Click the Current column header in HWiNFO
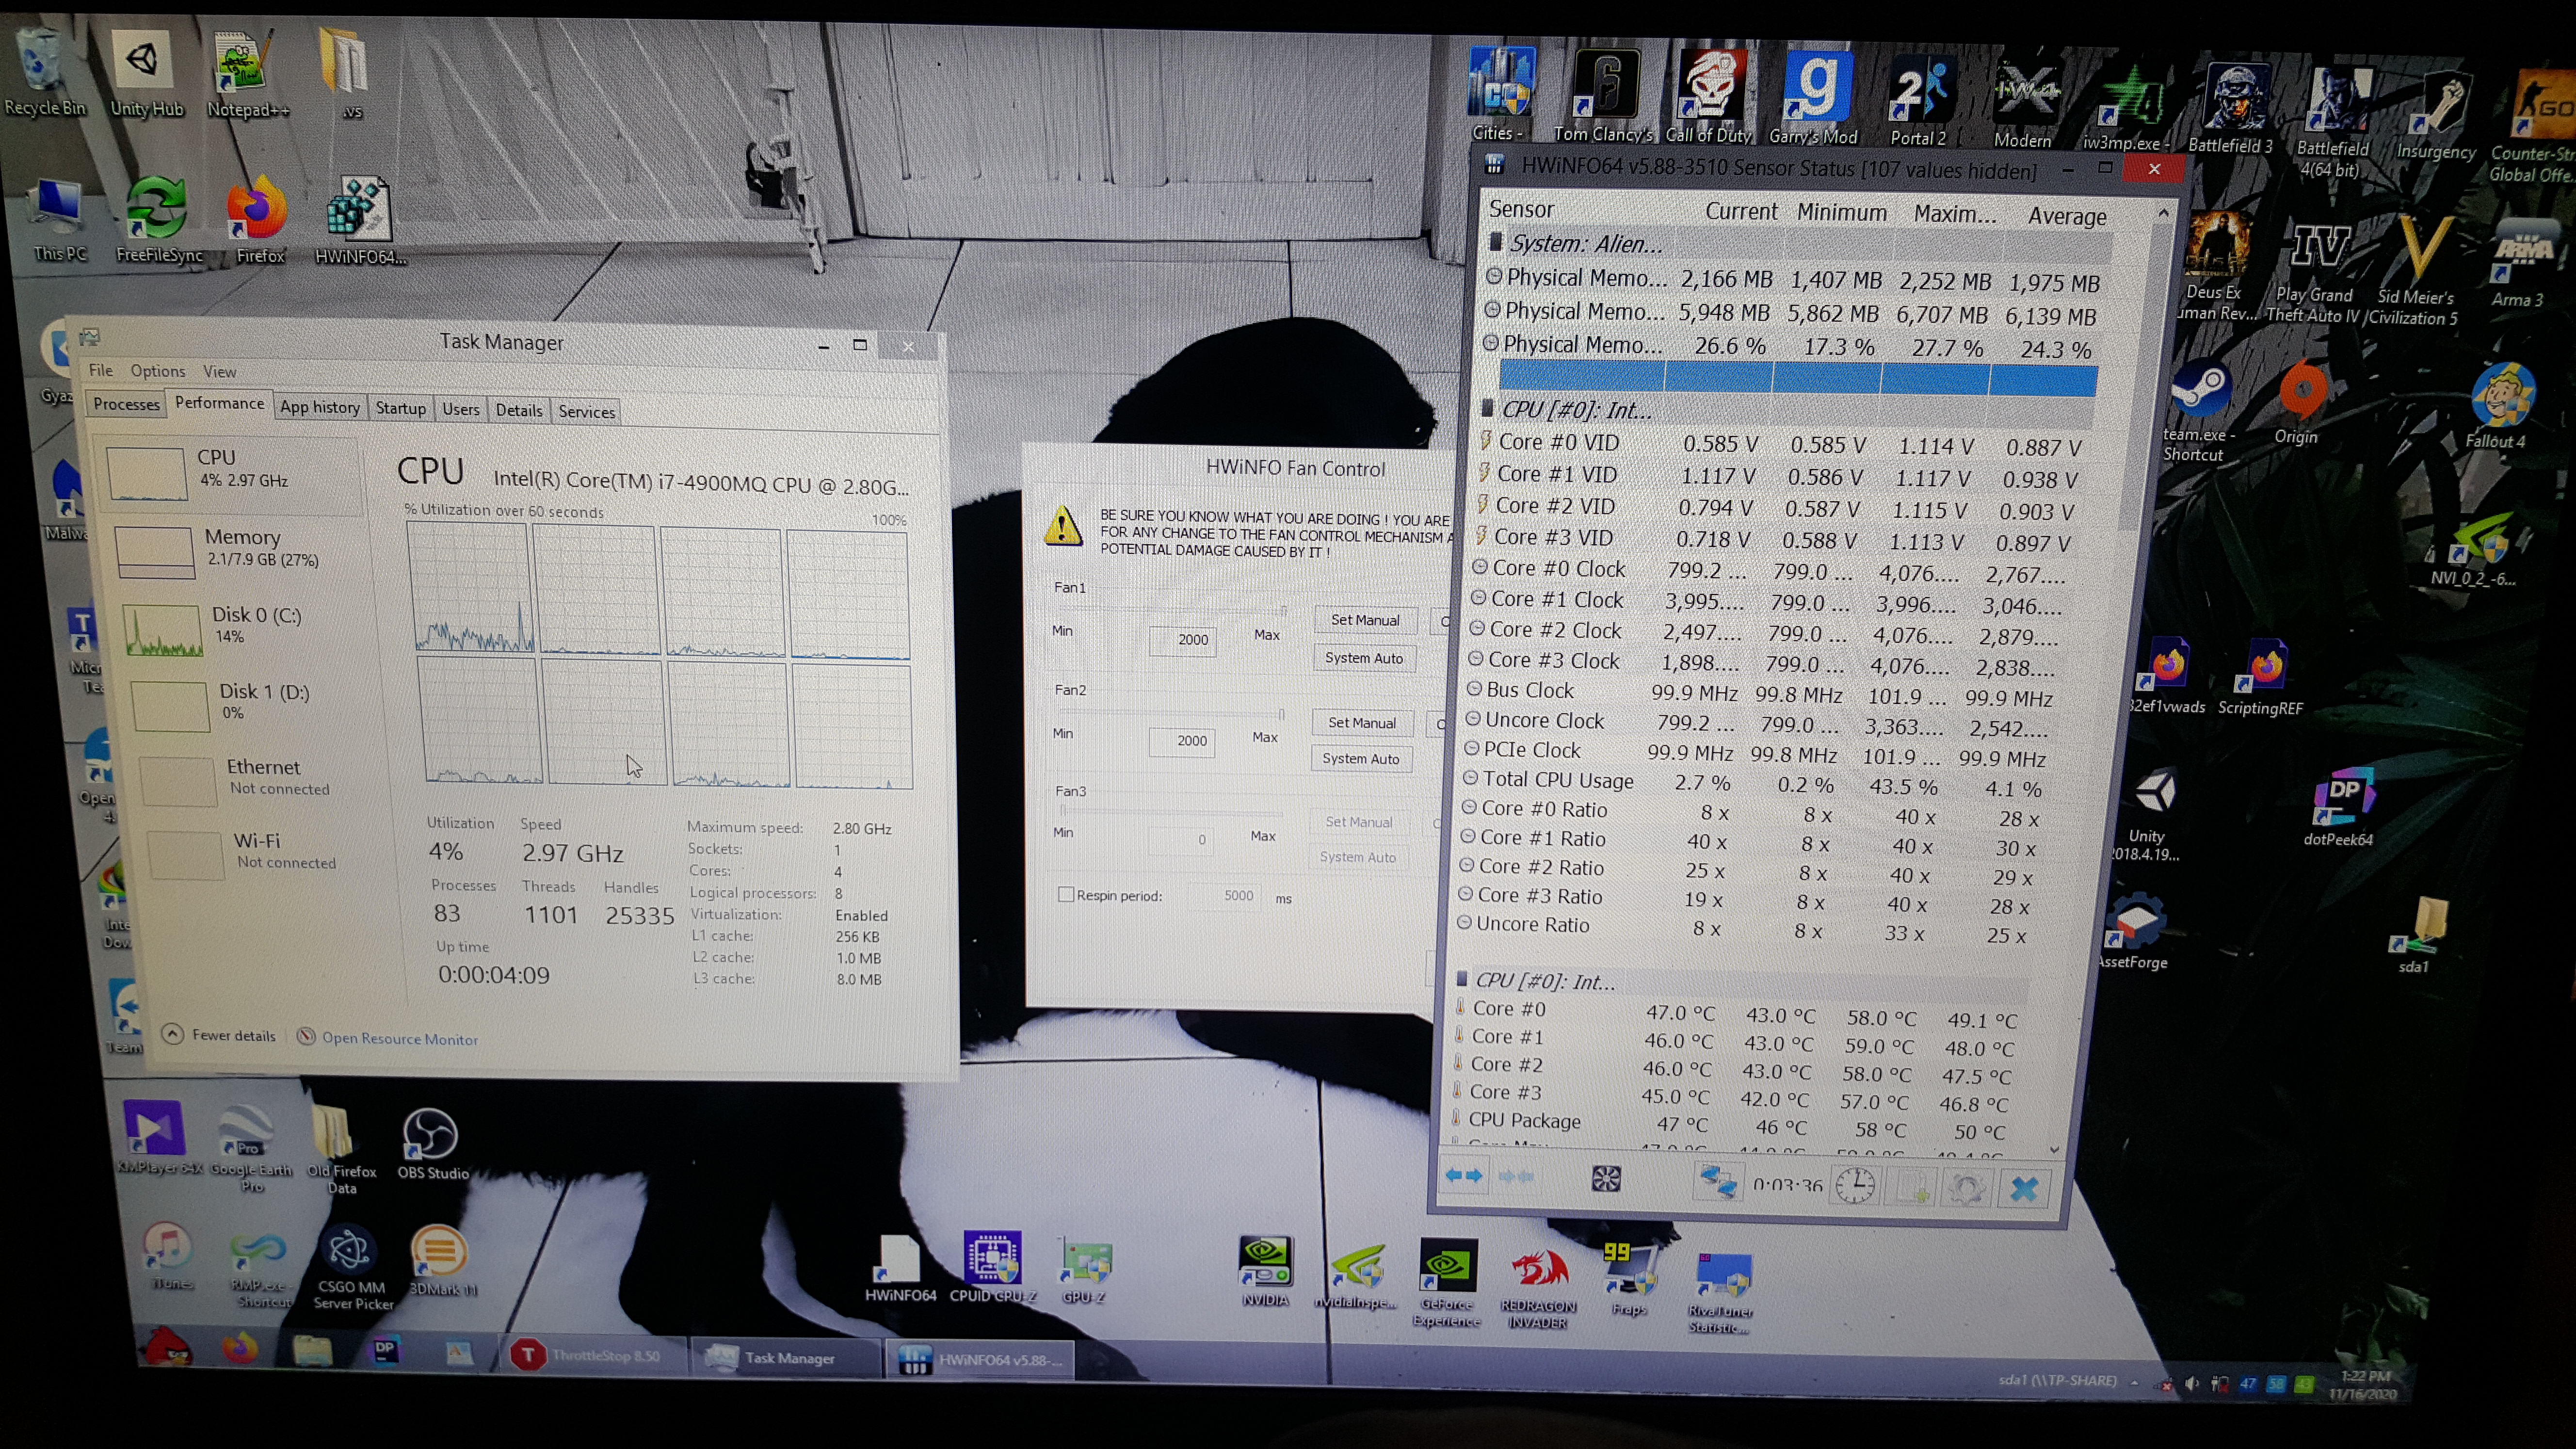This screenshot has height=1449, width=2576. [x=1741, y=212]
